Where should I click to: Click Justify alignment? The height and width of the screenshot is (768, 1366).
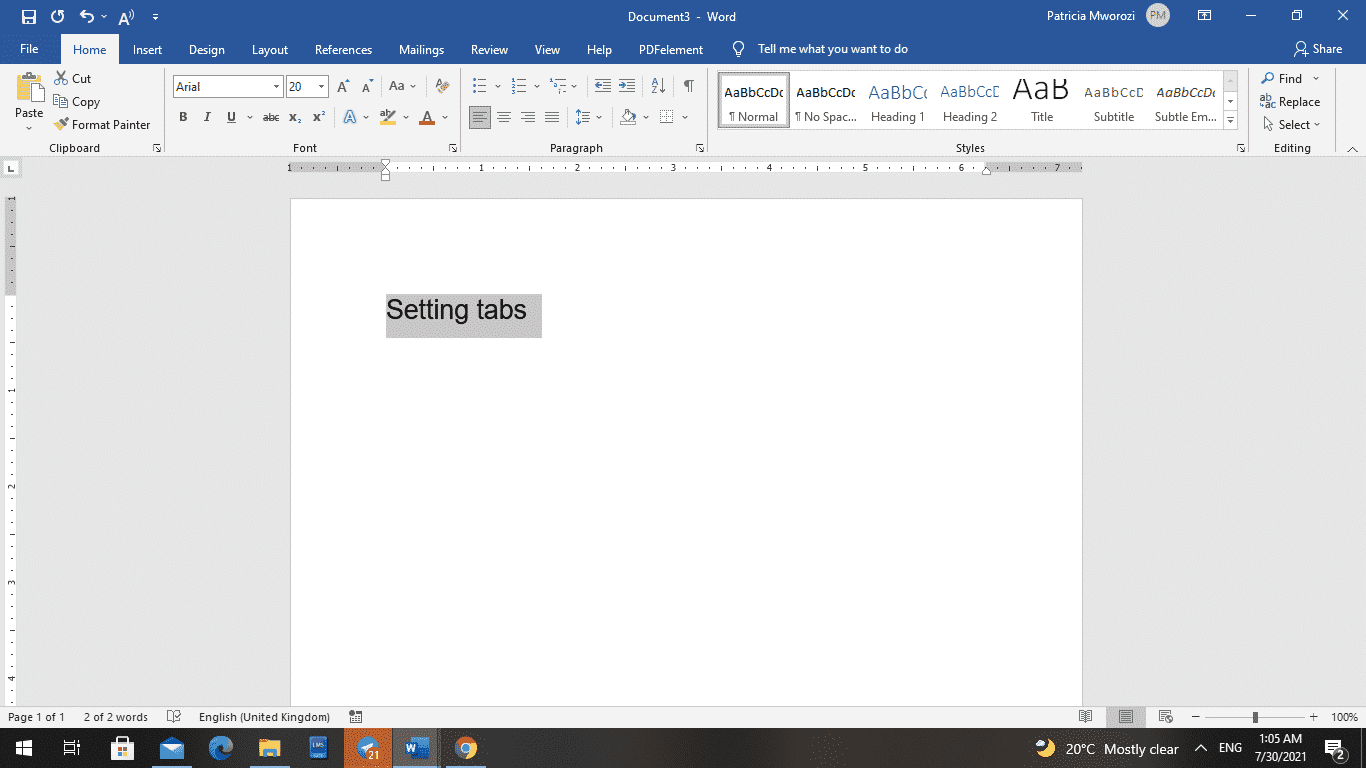552,117
